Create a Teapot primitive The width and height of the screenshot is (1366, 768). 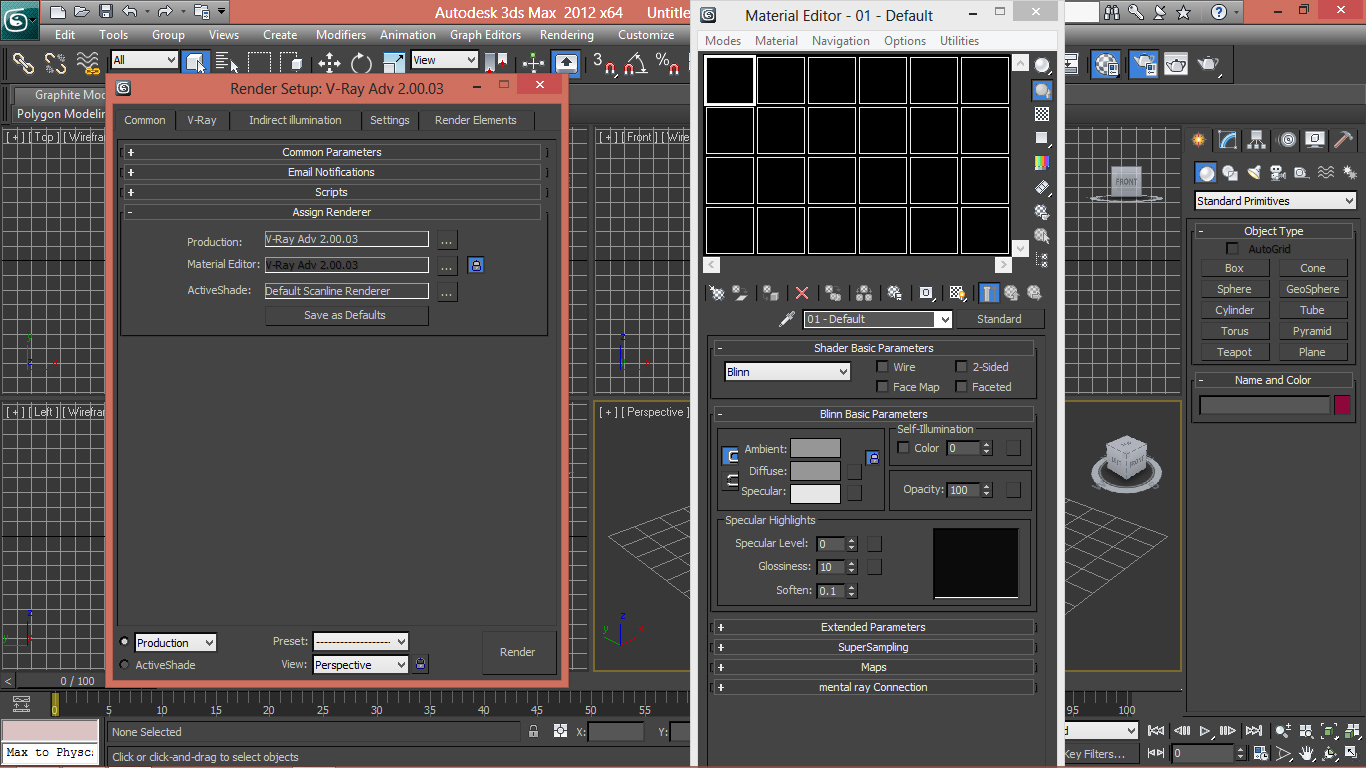tap(1234, 352)
